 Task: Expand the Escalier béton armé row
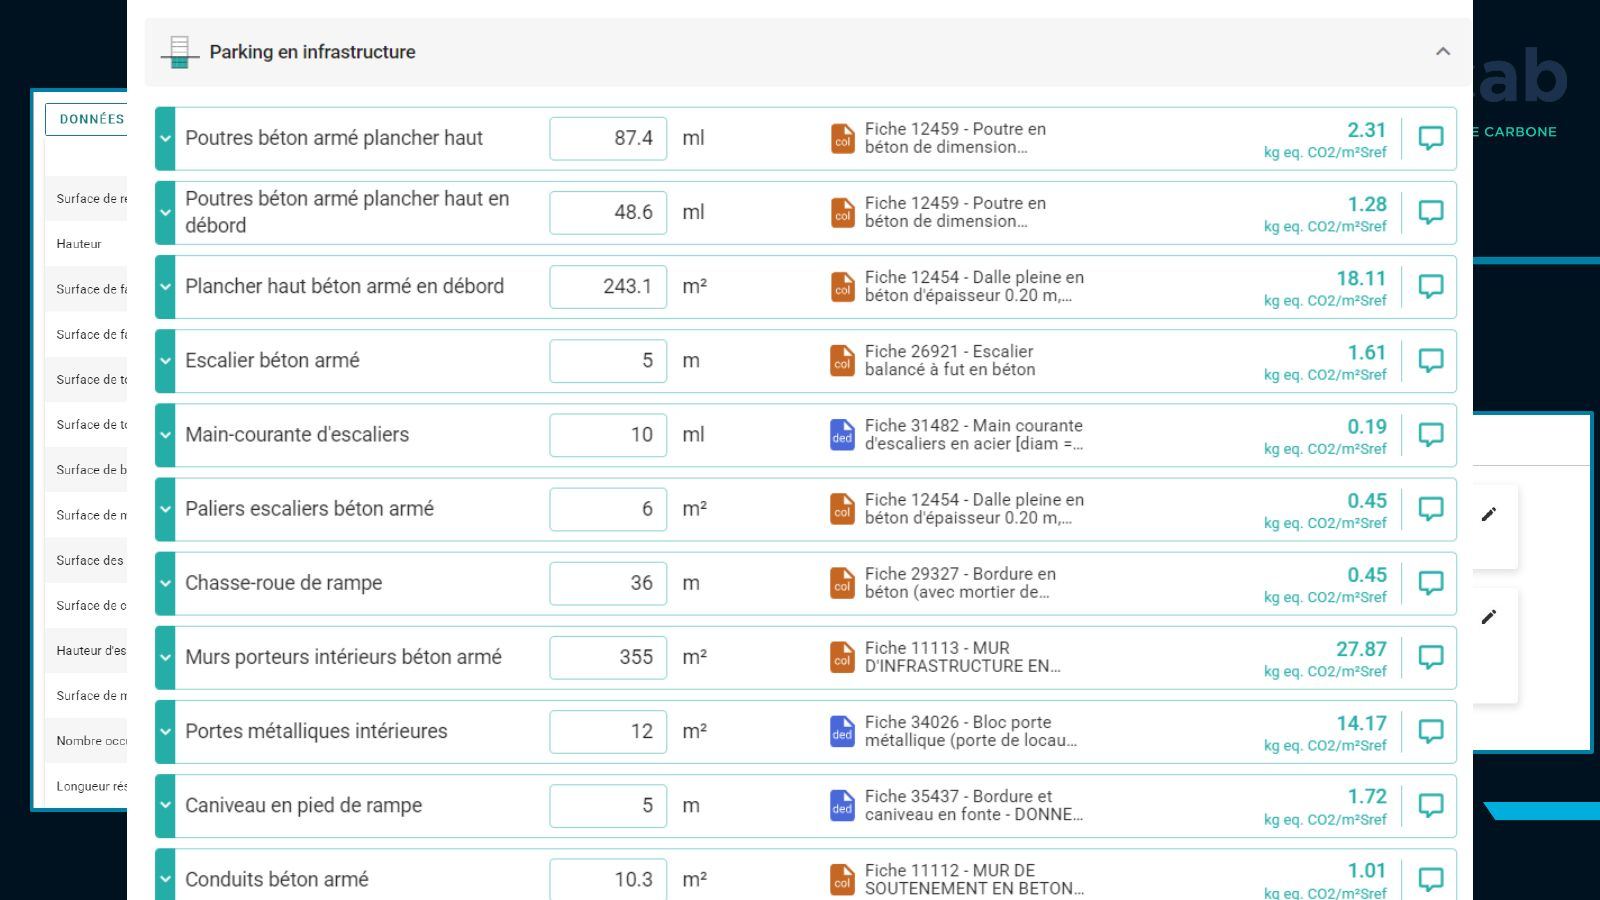coord(165,360)
